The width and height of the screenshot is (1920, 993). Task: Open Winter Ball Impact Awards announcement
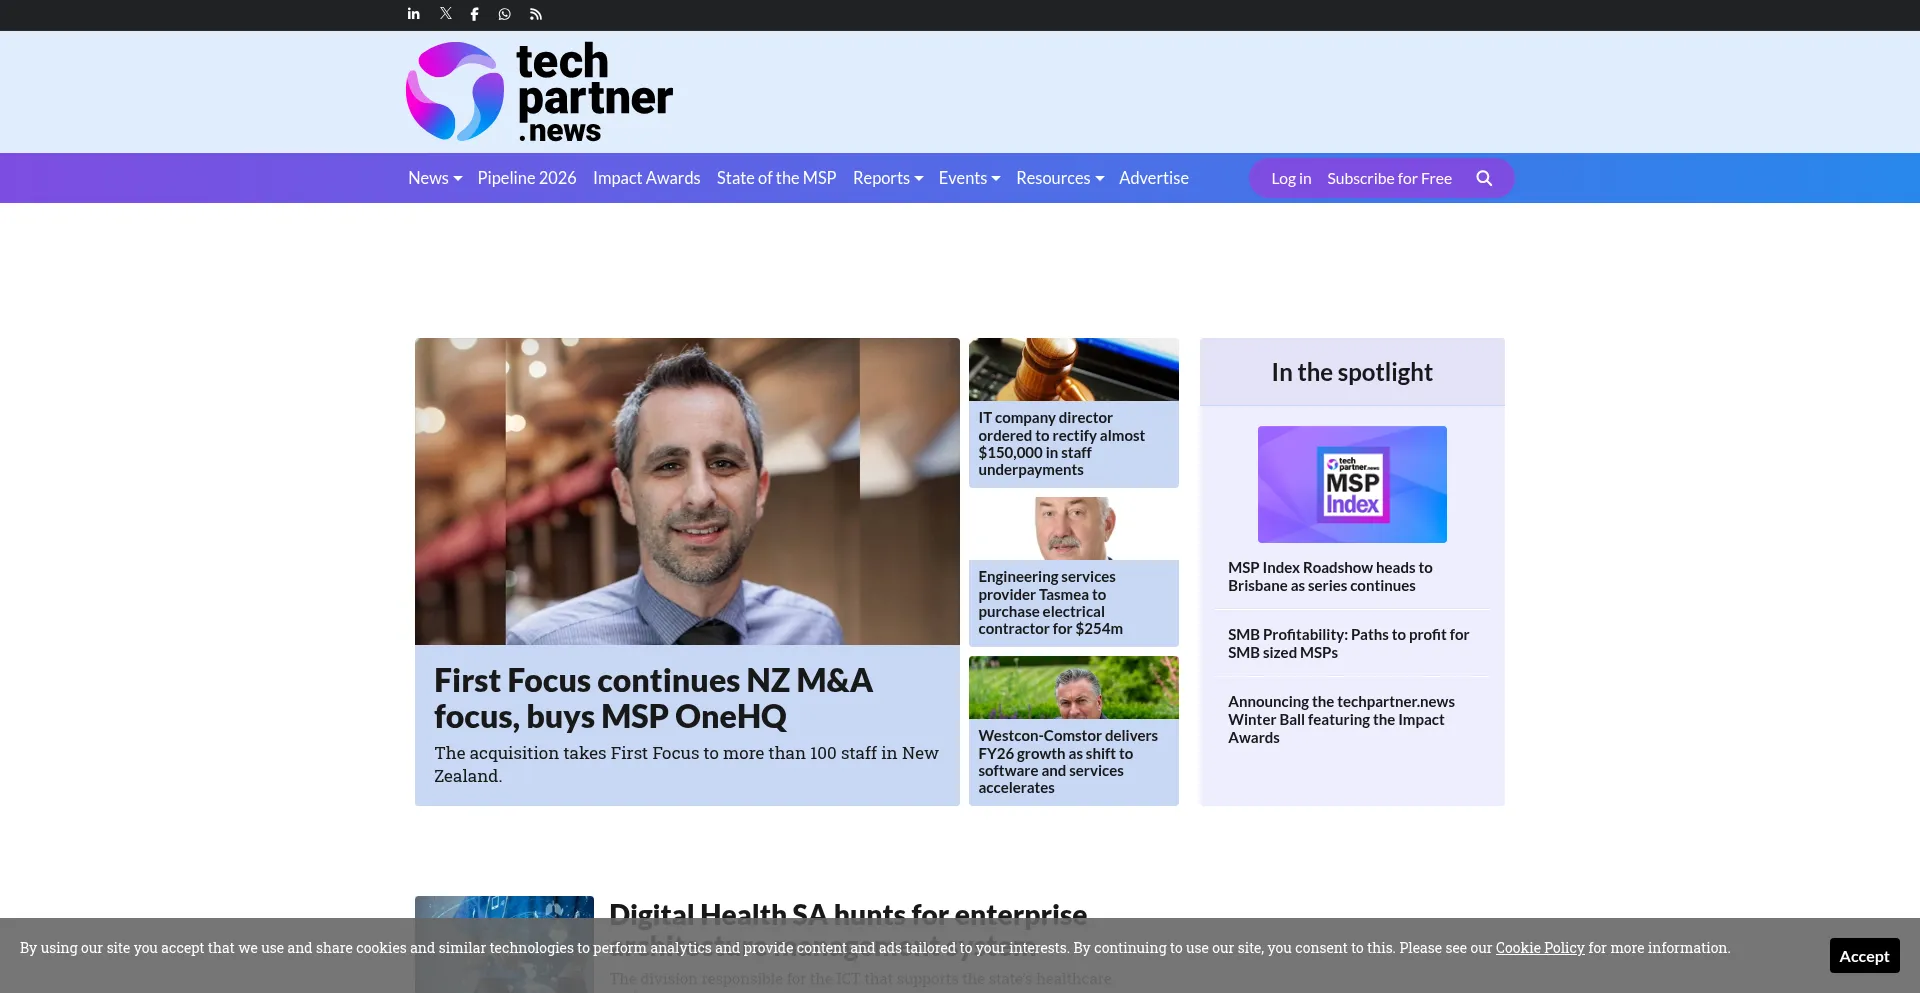[x=1341, y=720]
